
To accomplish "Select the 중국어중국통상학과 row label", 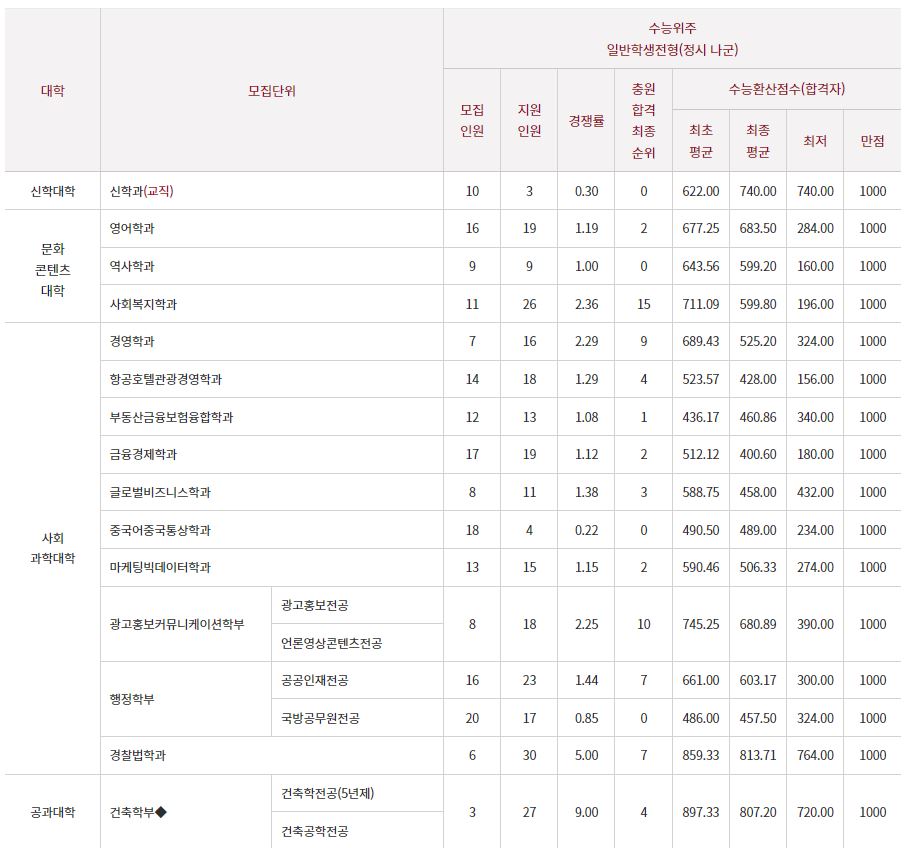I will point(160,530).
